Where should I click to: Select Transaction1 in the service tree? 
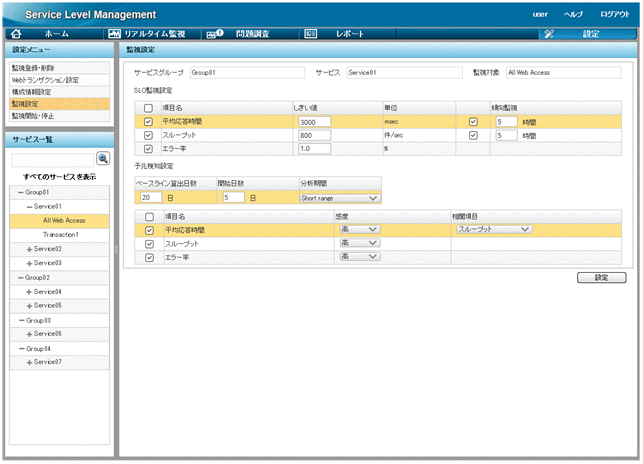point(61,234)
